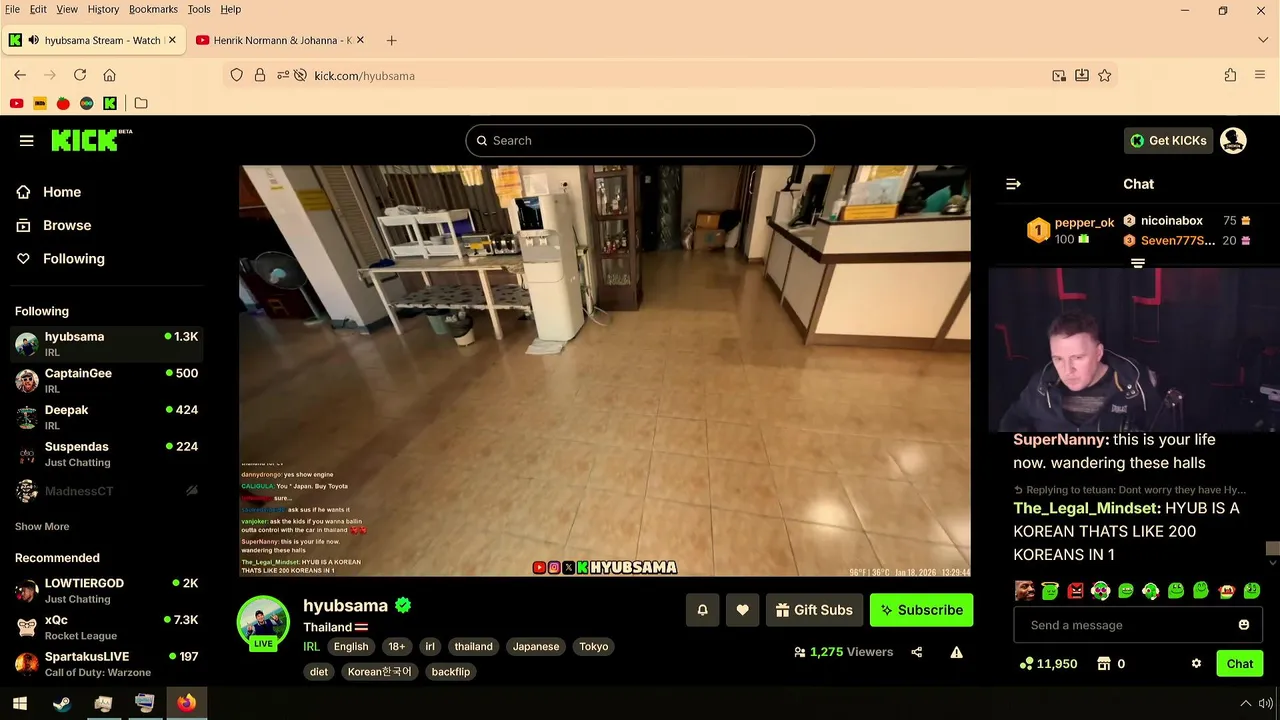Open a new browser tab

[x=391, y=40]
